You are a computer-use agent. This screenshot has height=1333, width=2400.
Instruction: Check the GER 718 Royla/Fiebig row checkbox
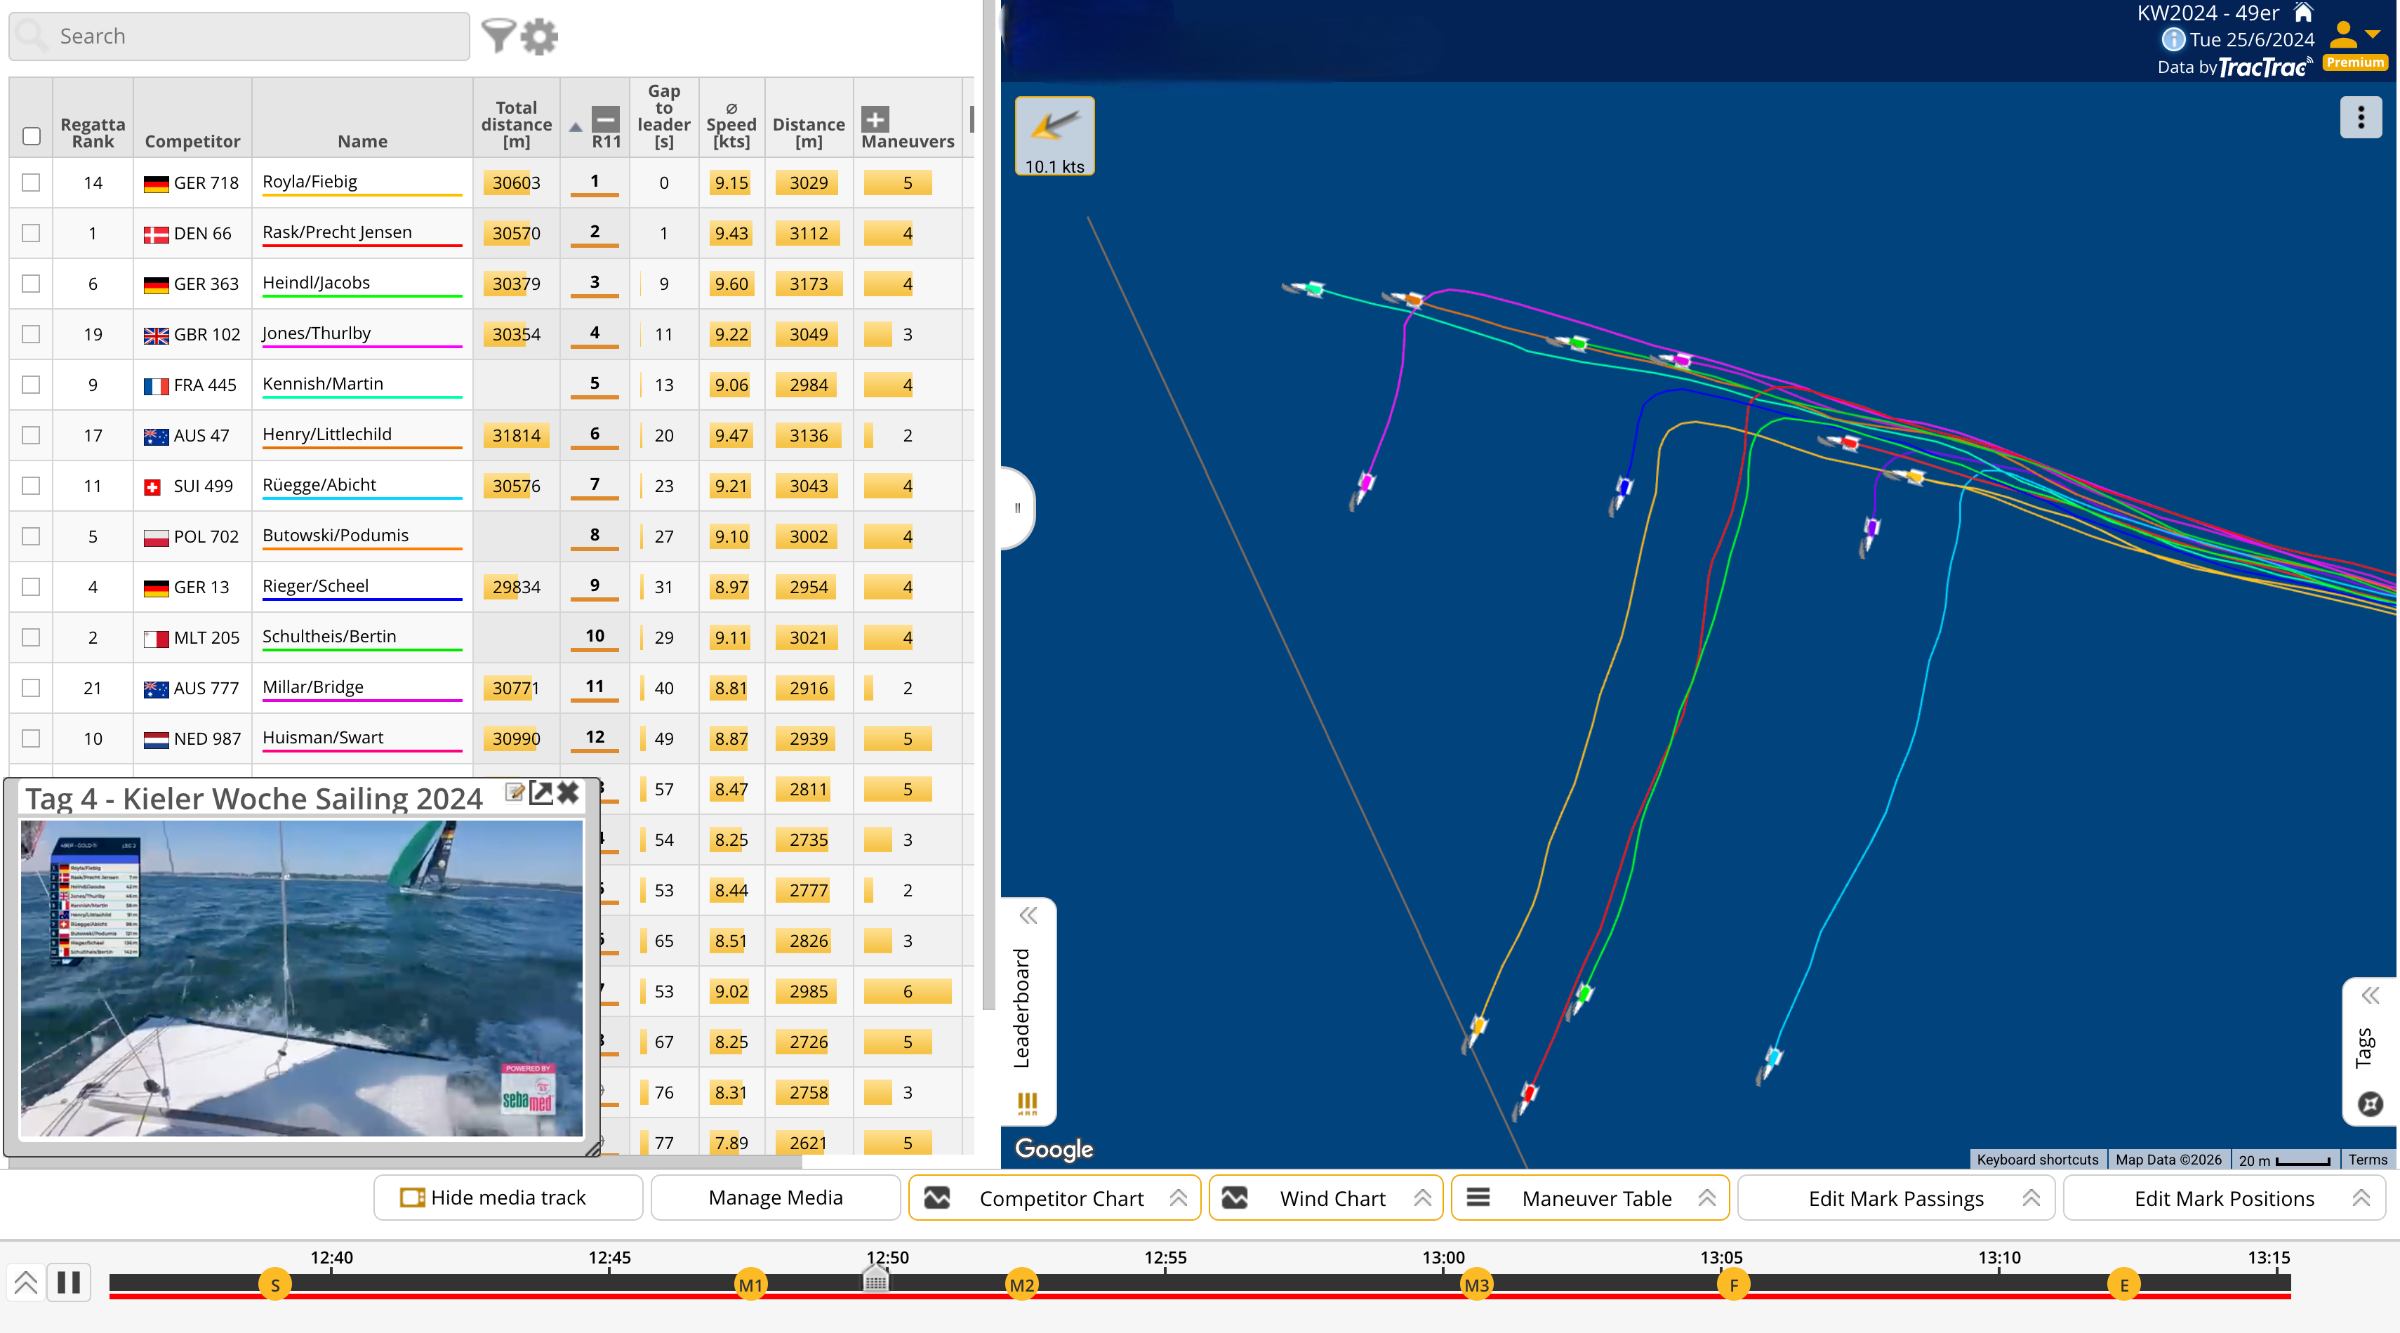click(32, 183)
